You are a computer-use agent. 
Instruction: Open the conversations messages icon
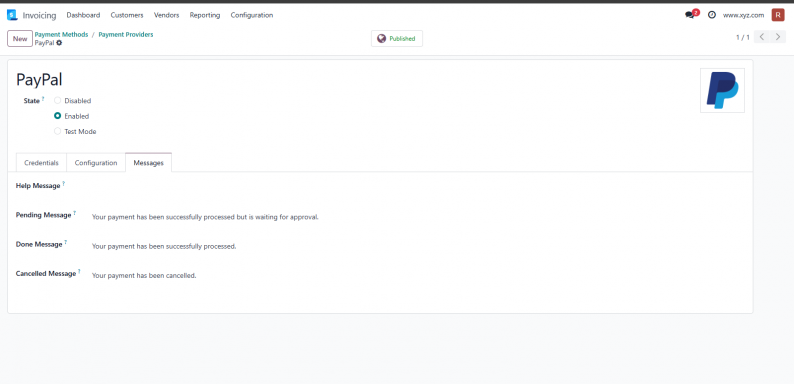pyautogui.click(x=690, y=15)
